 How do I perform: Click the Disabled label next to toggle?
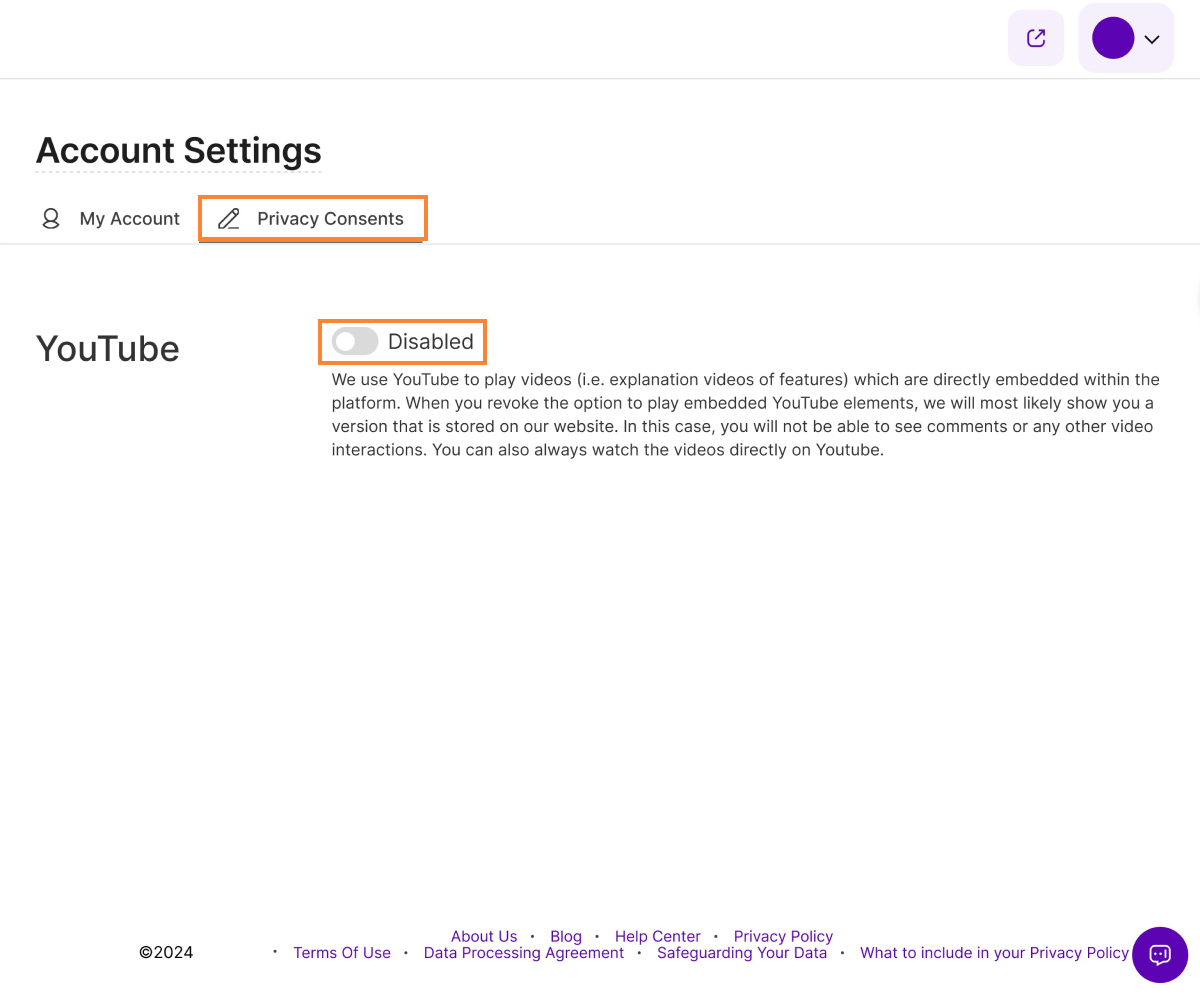tap(430, 342)
